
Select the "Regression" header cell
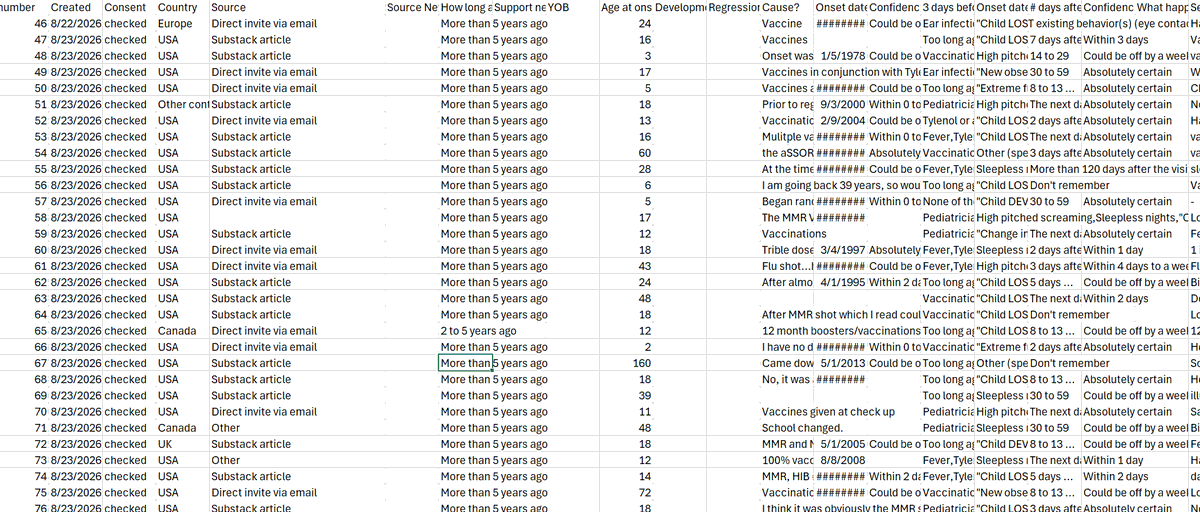[732, 7]
